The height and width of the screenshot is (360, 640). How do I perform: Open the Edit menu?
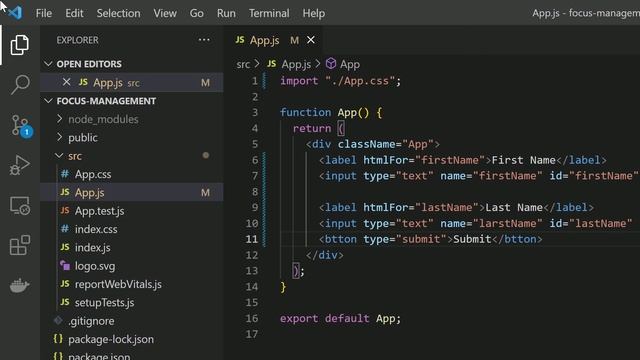pos(74,13)
